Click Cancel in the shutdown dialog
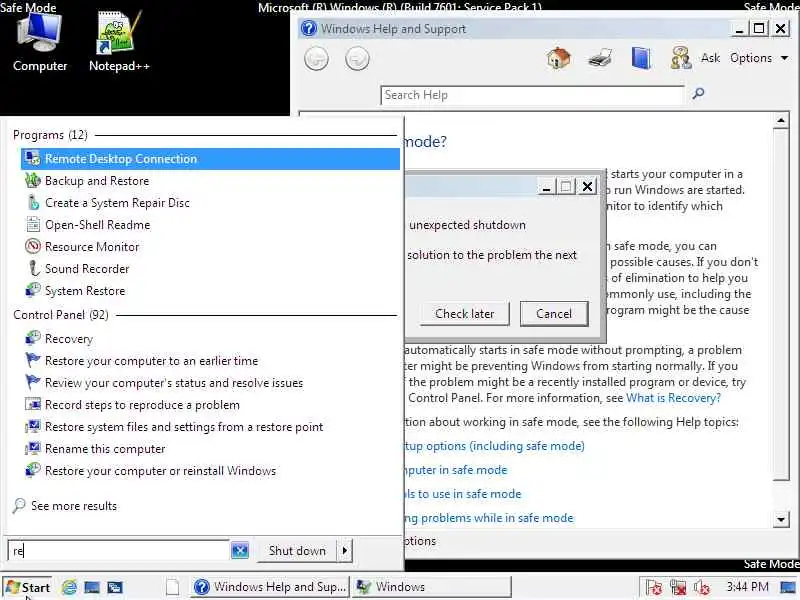 click(x=554, y=313)
